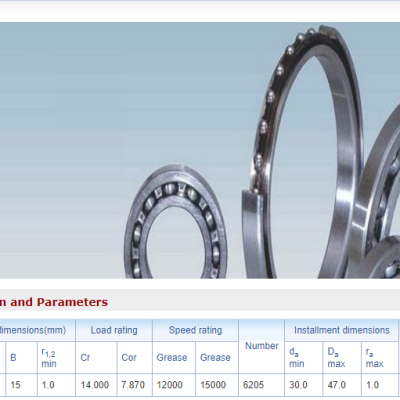Select the 'B' dimension header cell
This screenshot has width=400, height=400.
(x=21, y=357)
